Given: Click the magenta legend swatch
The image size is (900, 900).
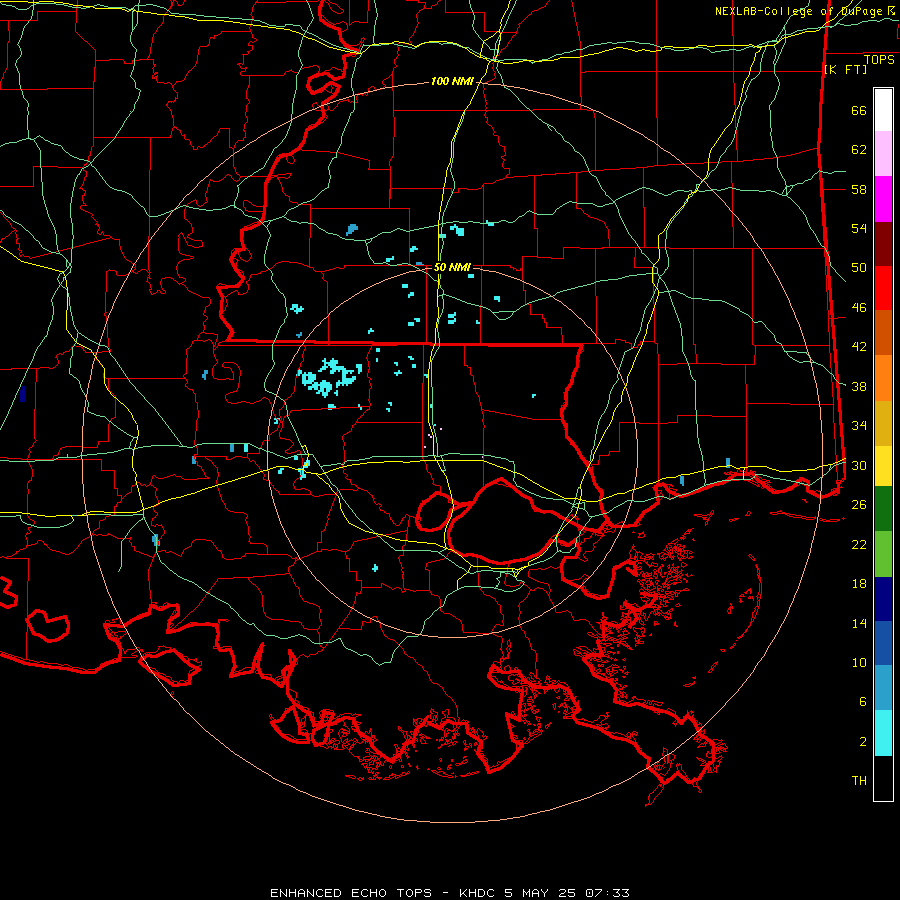Looking at the screenshot, I should [x=883, y=199].
